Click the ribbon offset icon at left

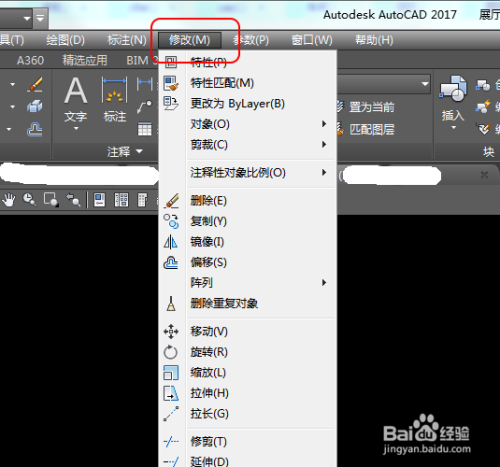35,129
